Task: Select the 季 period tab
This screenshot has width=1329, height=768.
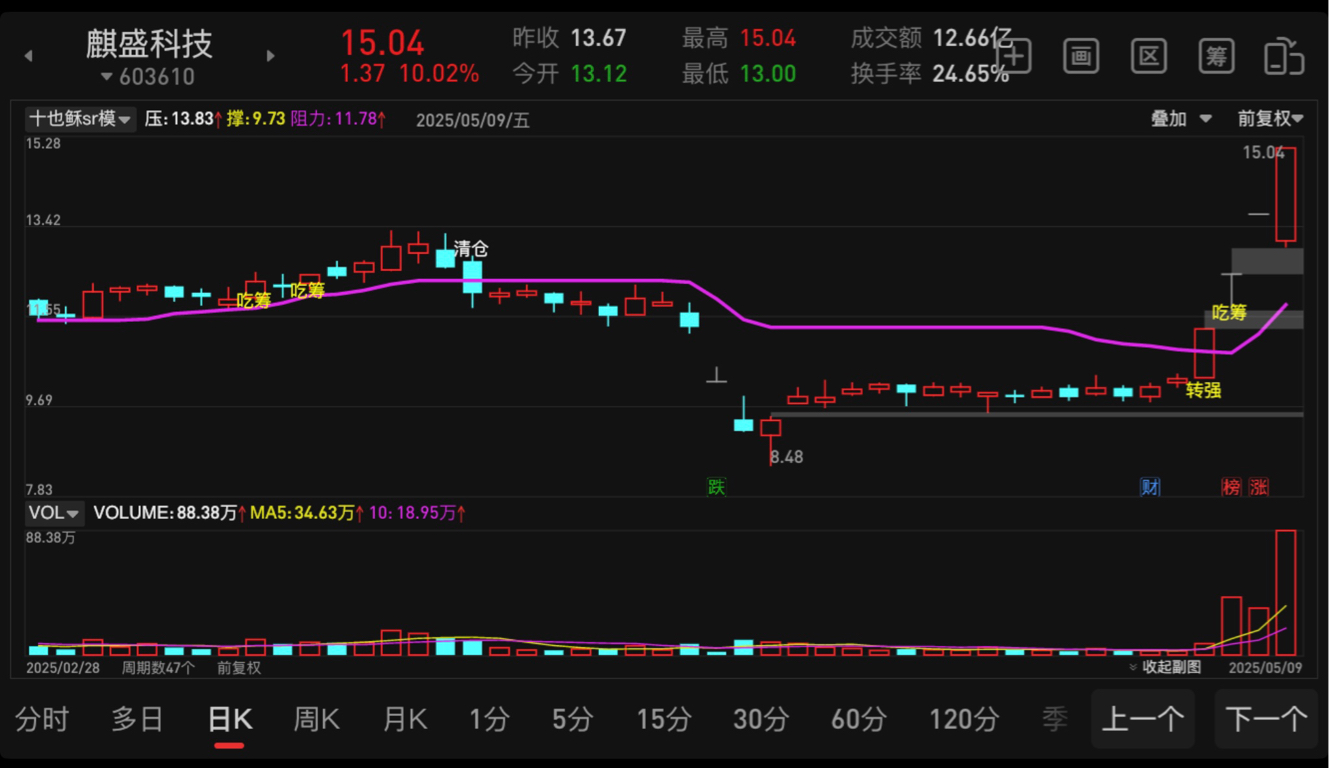Action: pos(1055,718)
